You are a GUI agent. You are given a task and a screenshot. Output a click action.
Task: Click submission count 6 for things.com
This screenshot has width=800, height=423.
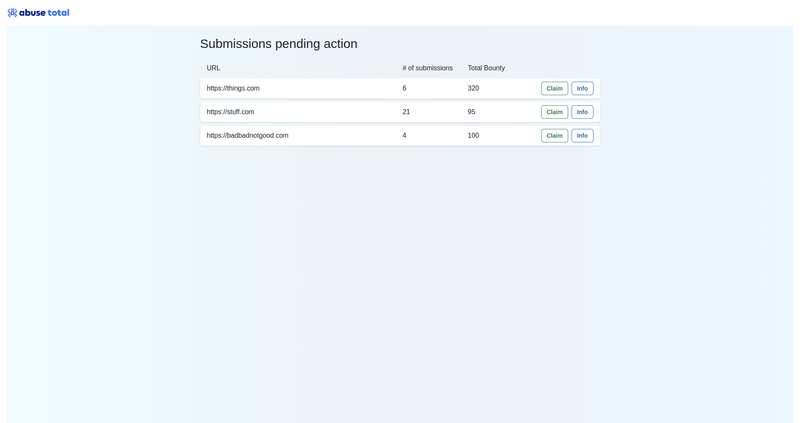pos(404,88)
